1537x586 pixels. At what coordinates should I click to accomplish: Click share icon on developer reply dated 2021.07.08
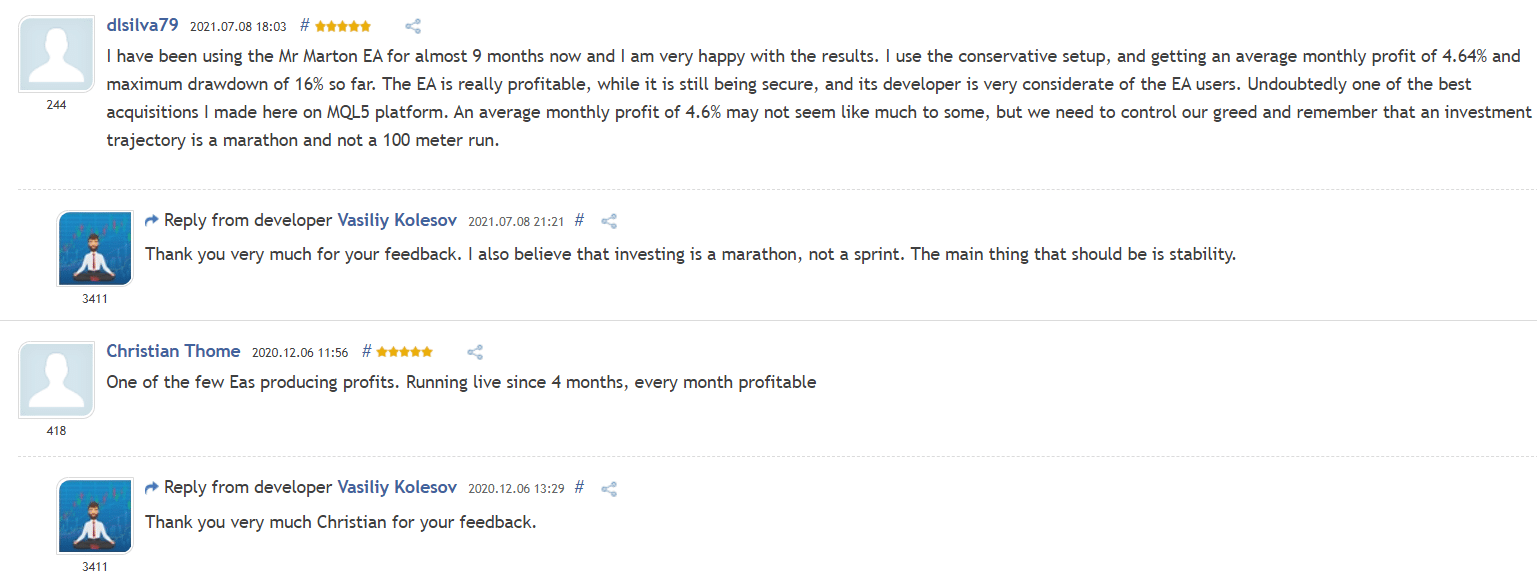(x=608, y=221)
